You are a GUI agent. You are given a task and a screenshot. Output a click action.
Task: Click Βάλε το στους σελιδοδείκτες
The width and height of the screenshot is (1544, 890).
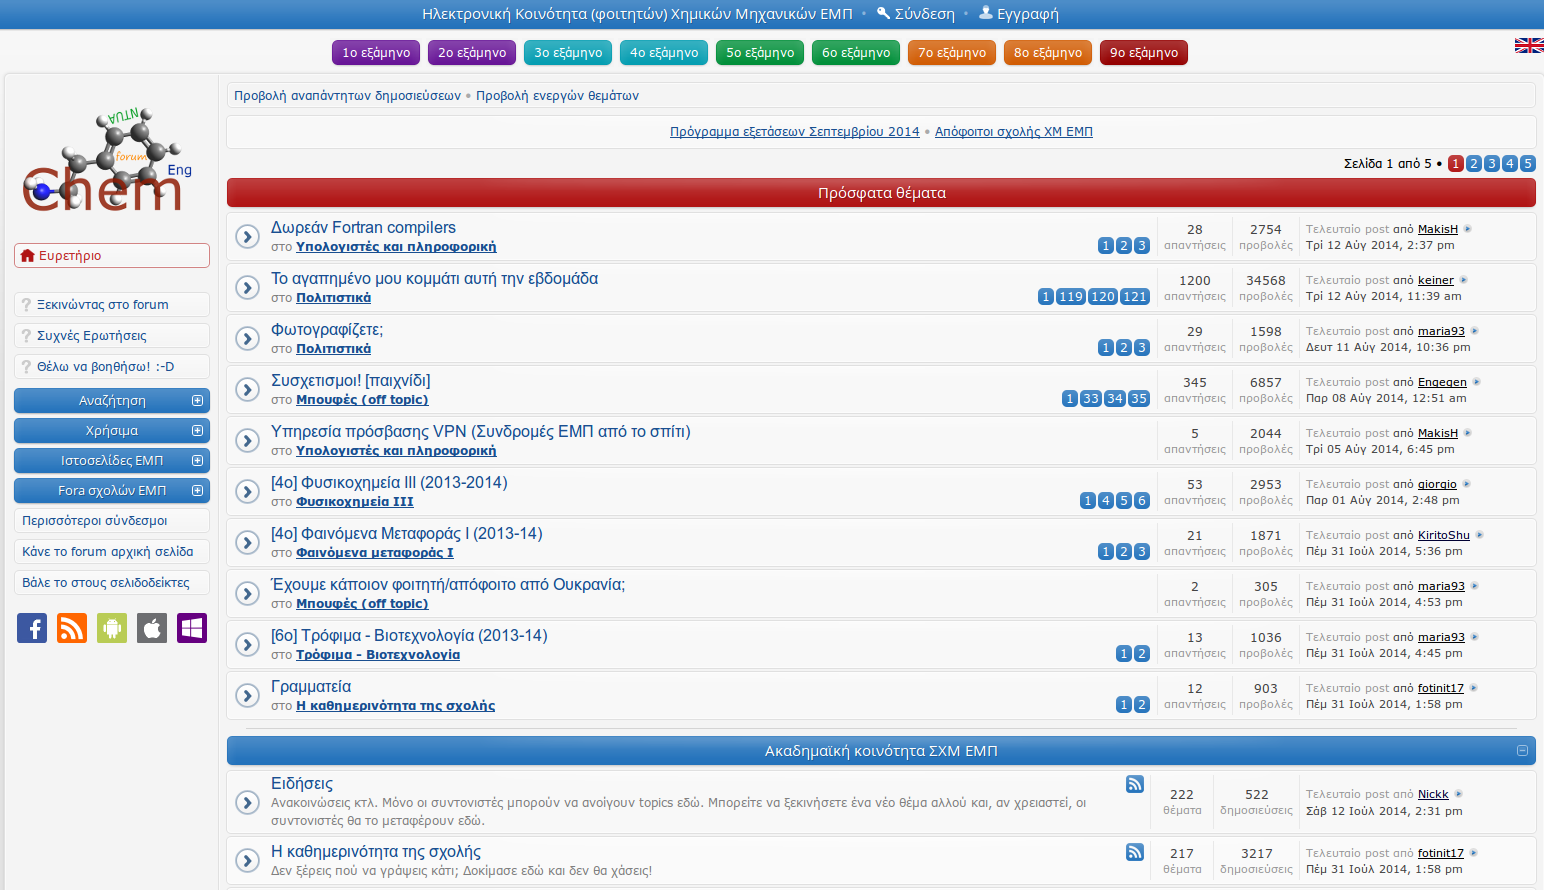point(112,582)
